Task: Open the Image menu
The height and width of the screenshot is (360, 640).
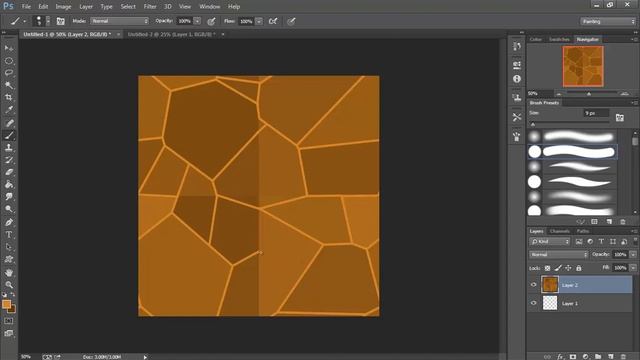Action: (63, 7)
